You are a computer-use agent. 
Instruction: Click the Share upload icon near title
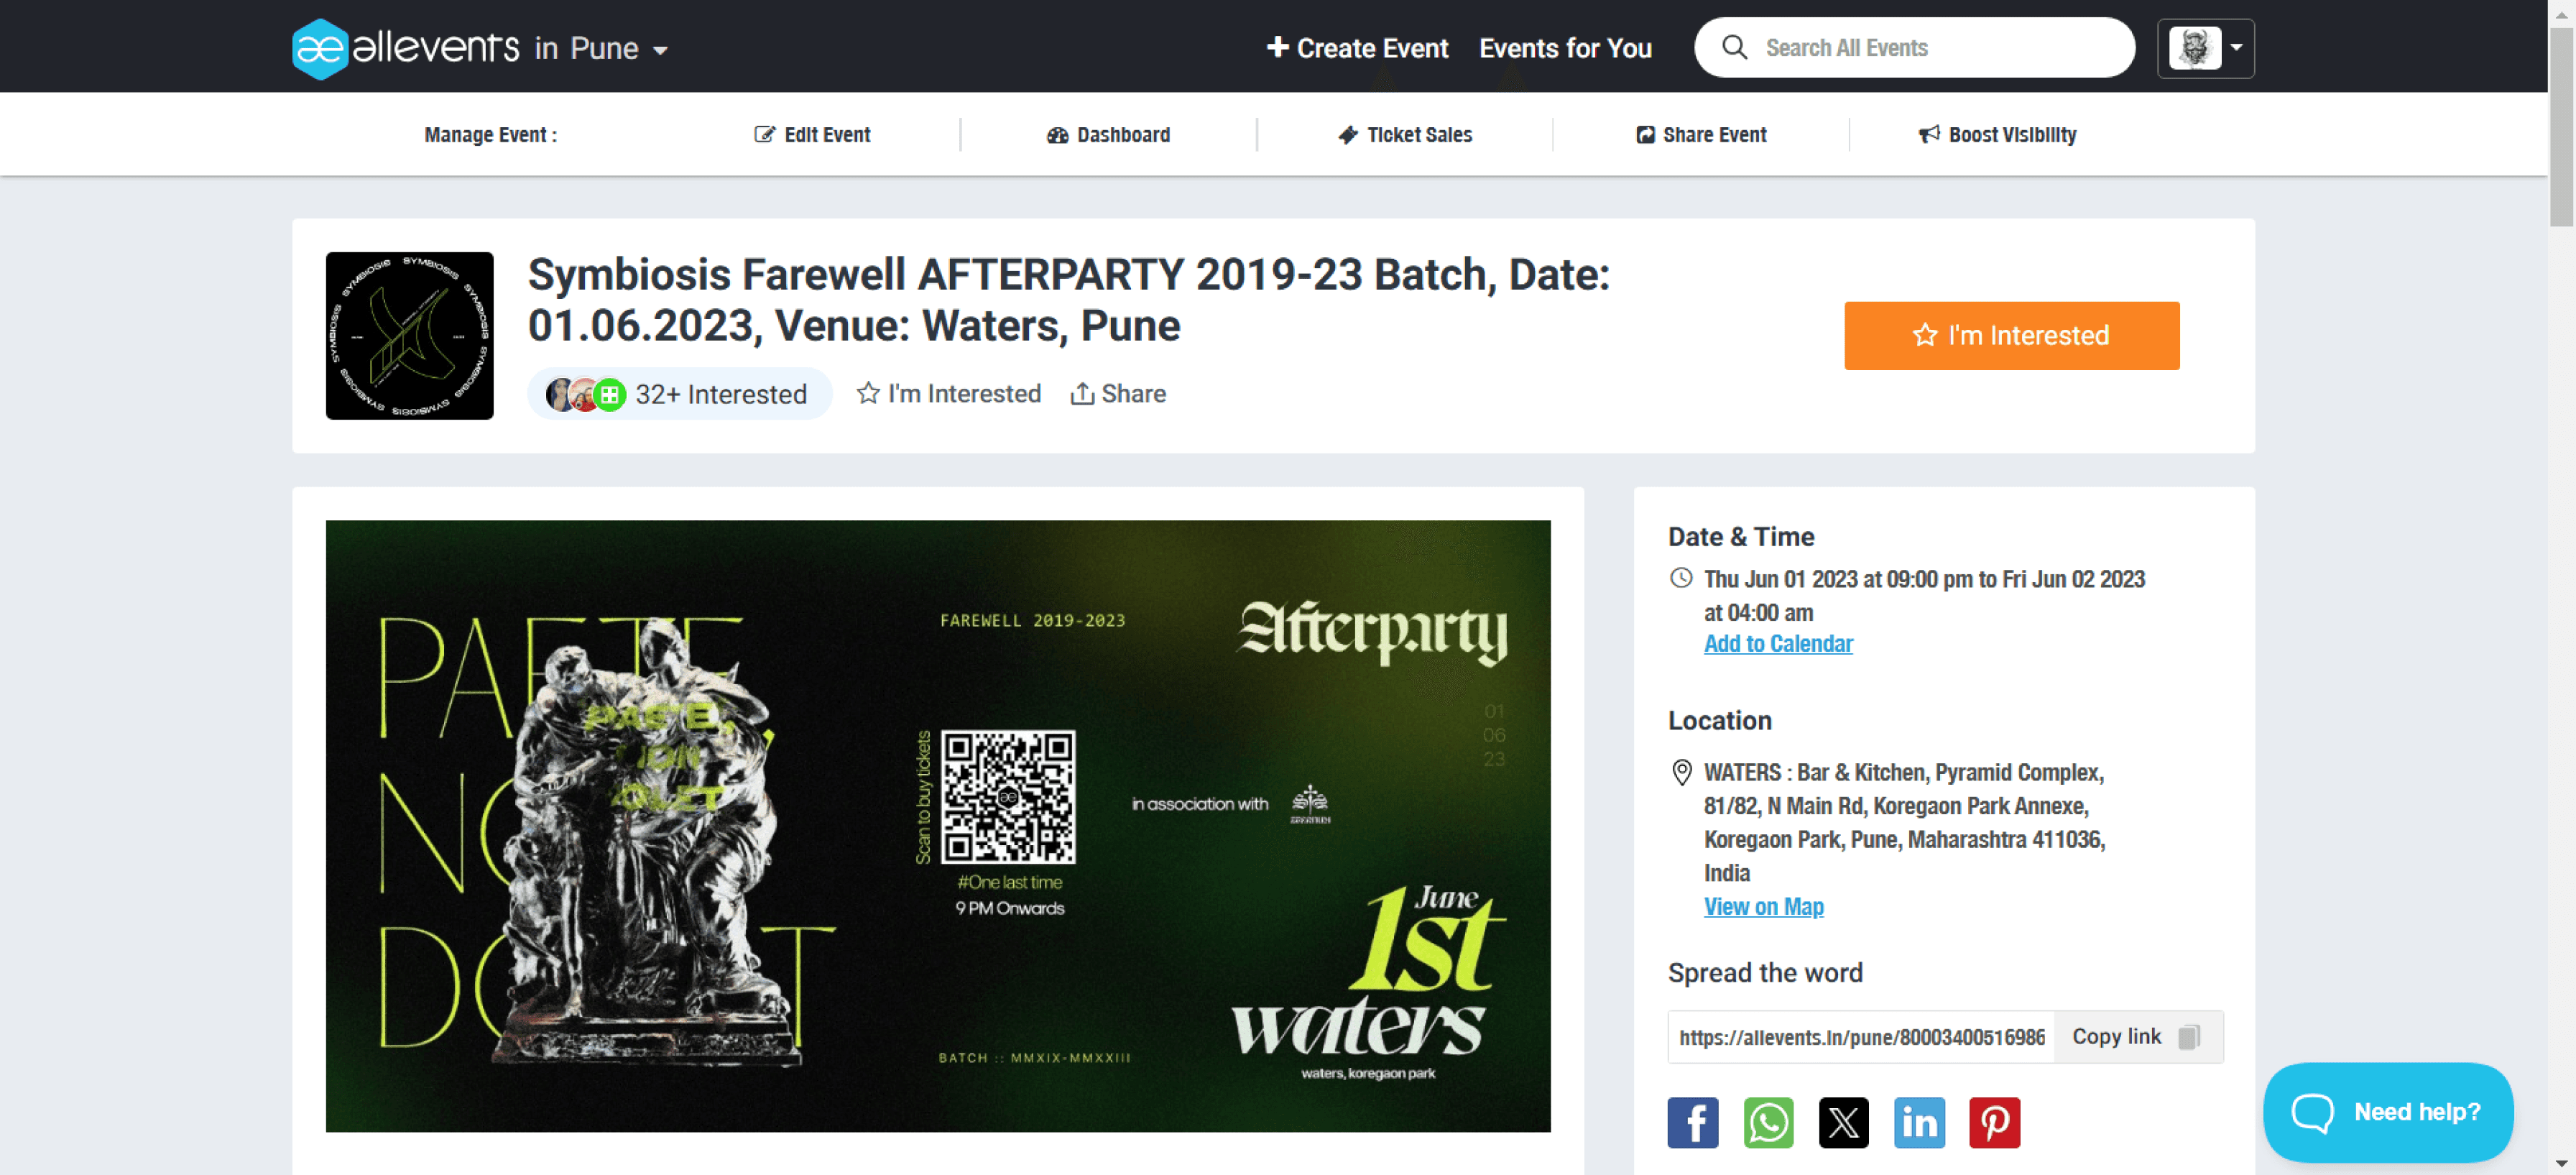click(x=1081, y=394)
